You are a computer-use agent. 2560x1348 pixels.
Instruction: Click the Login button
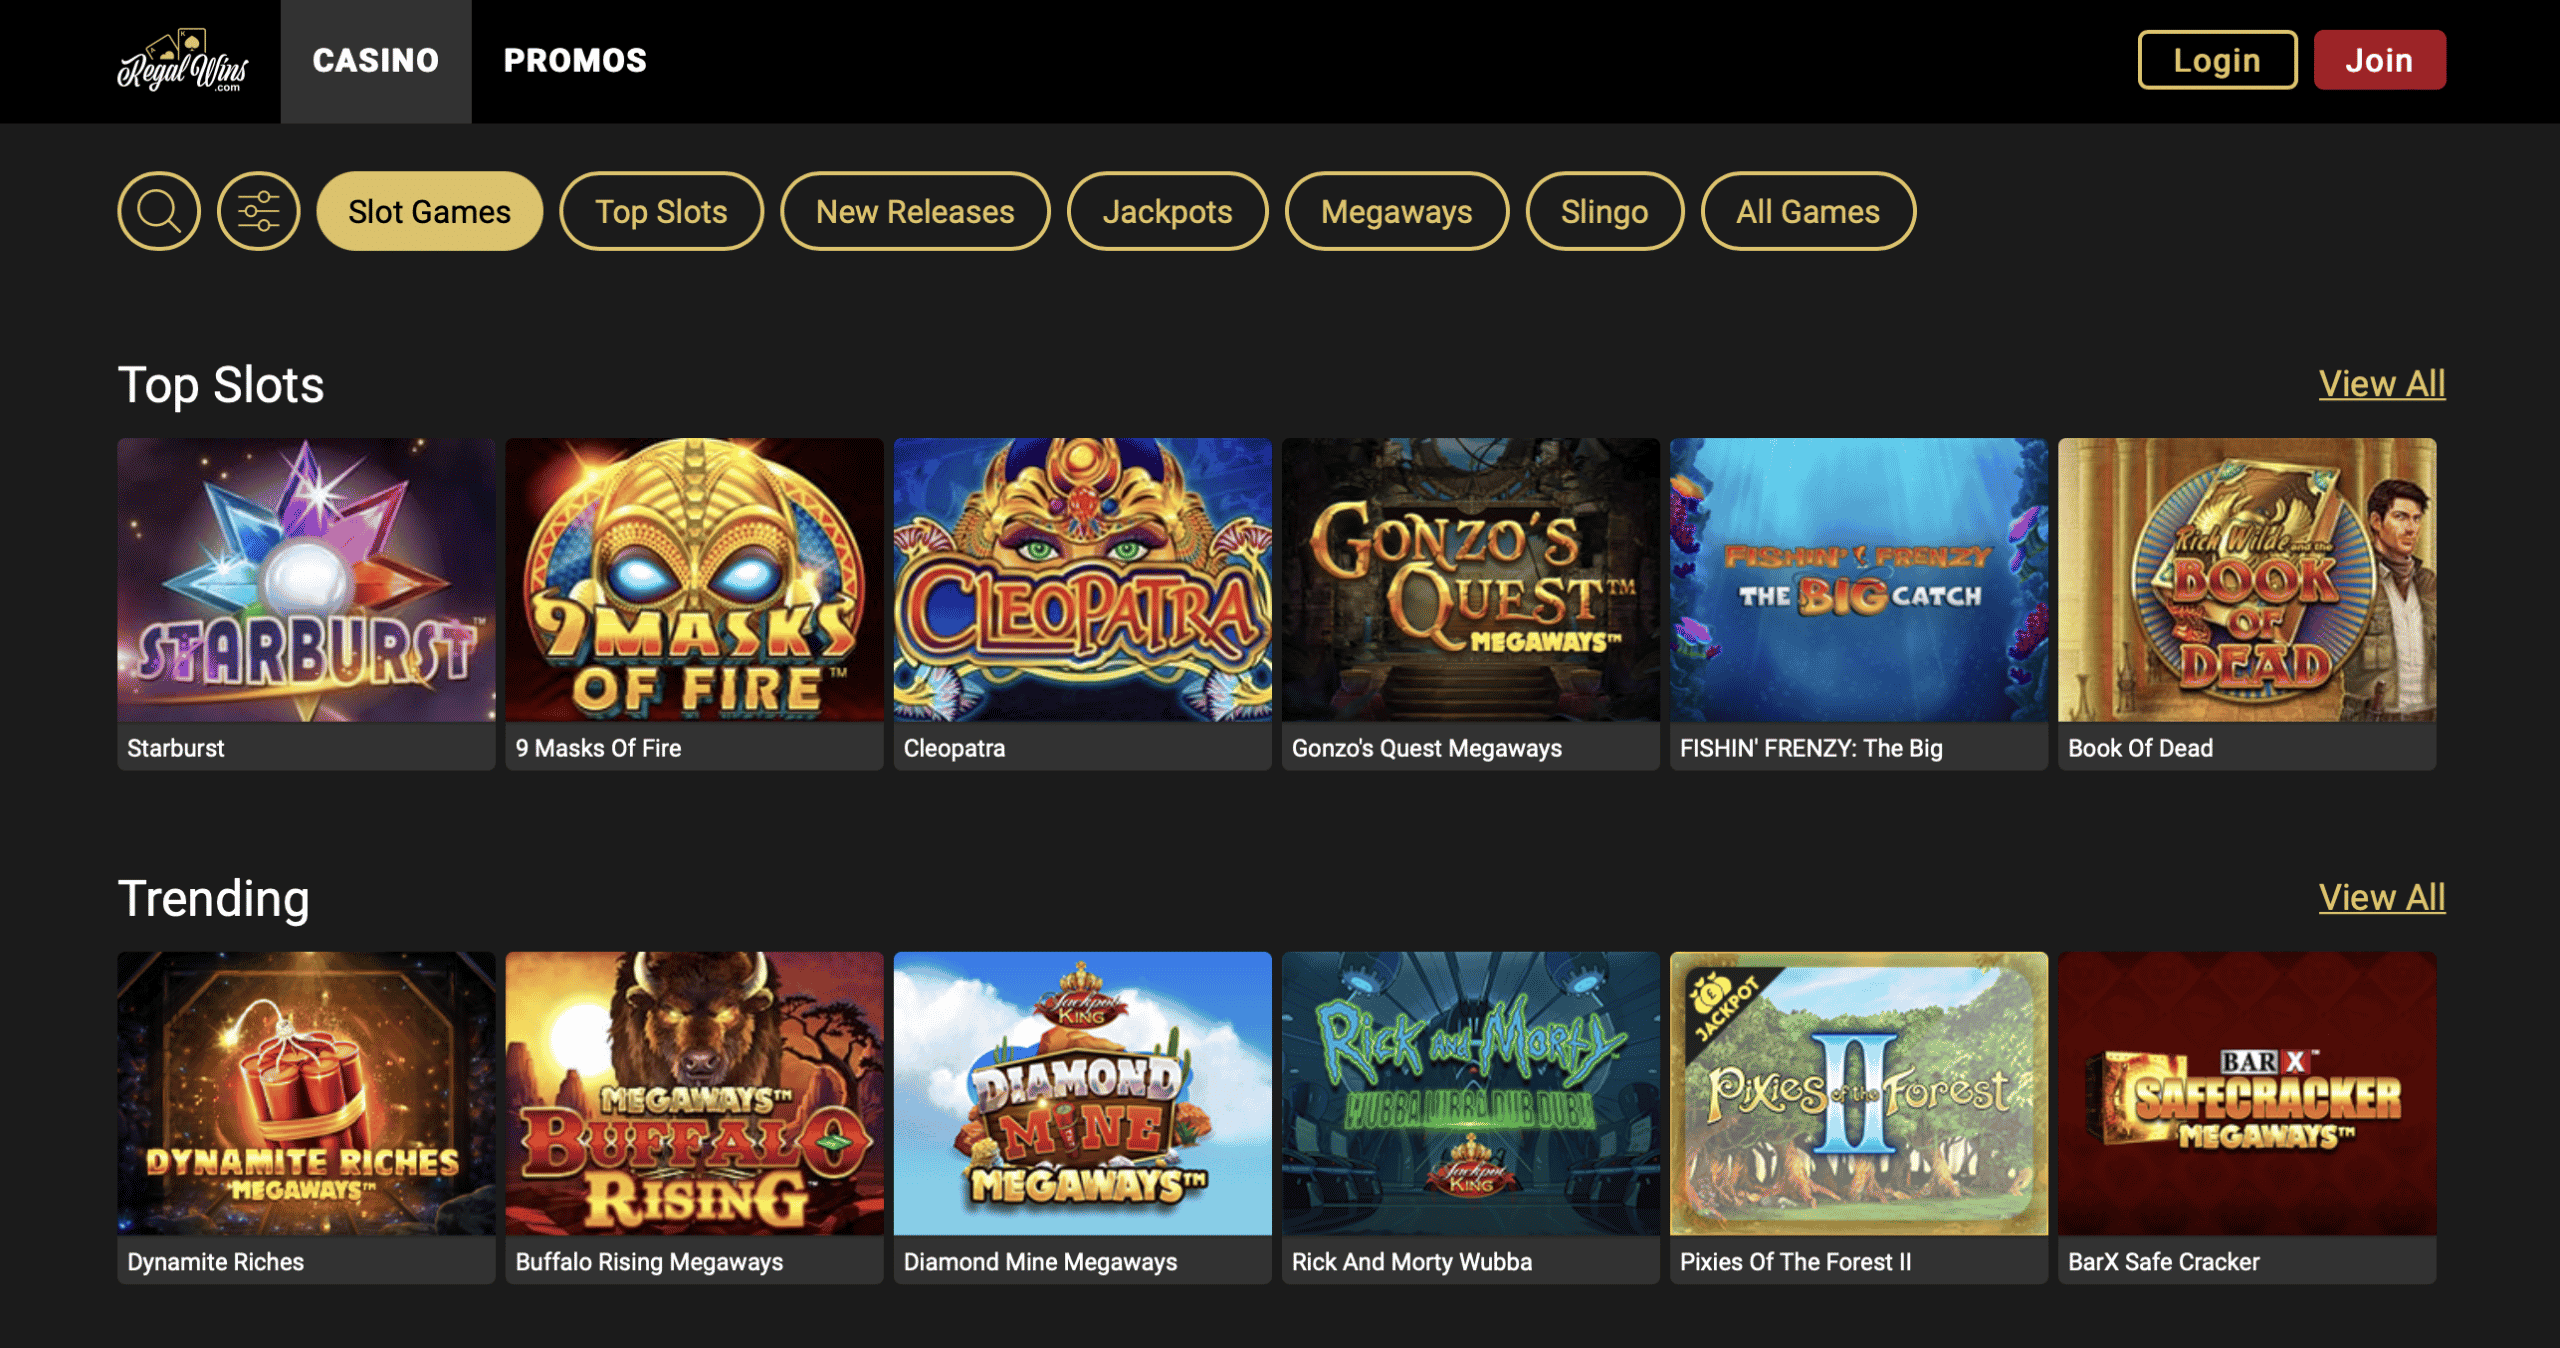(x=2217, y=60)
